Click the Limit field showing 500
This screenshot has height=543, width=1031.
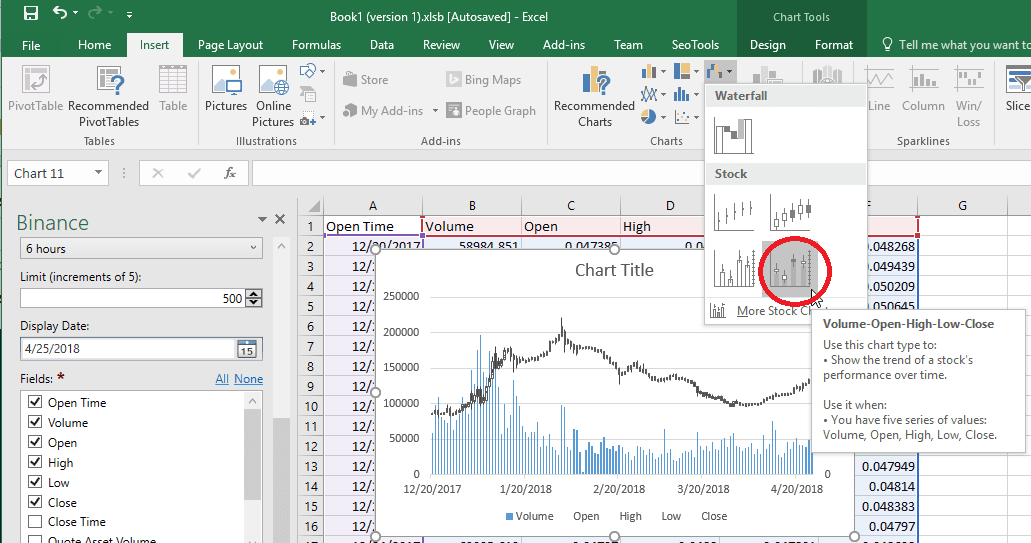pyautogui.click(x=132, y=298)
